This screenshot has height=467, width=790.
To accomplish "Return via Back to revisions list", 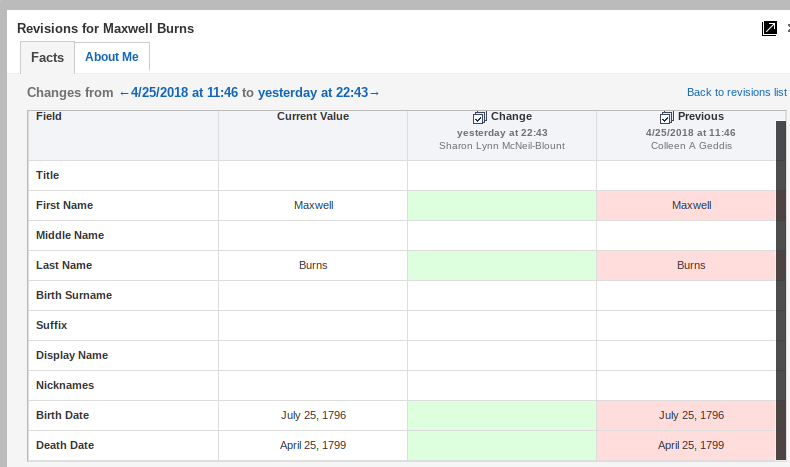I will (736, 92).
